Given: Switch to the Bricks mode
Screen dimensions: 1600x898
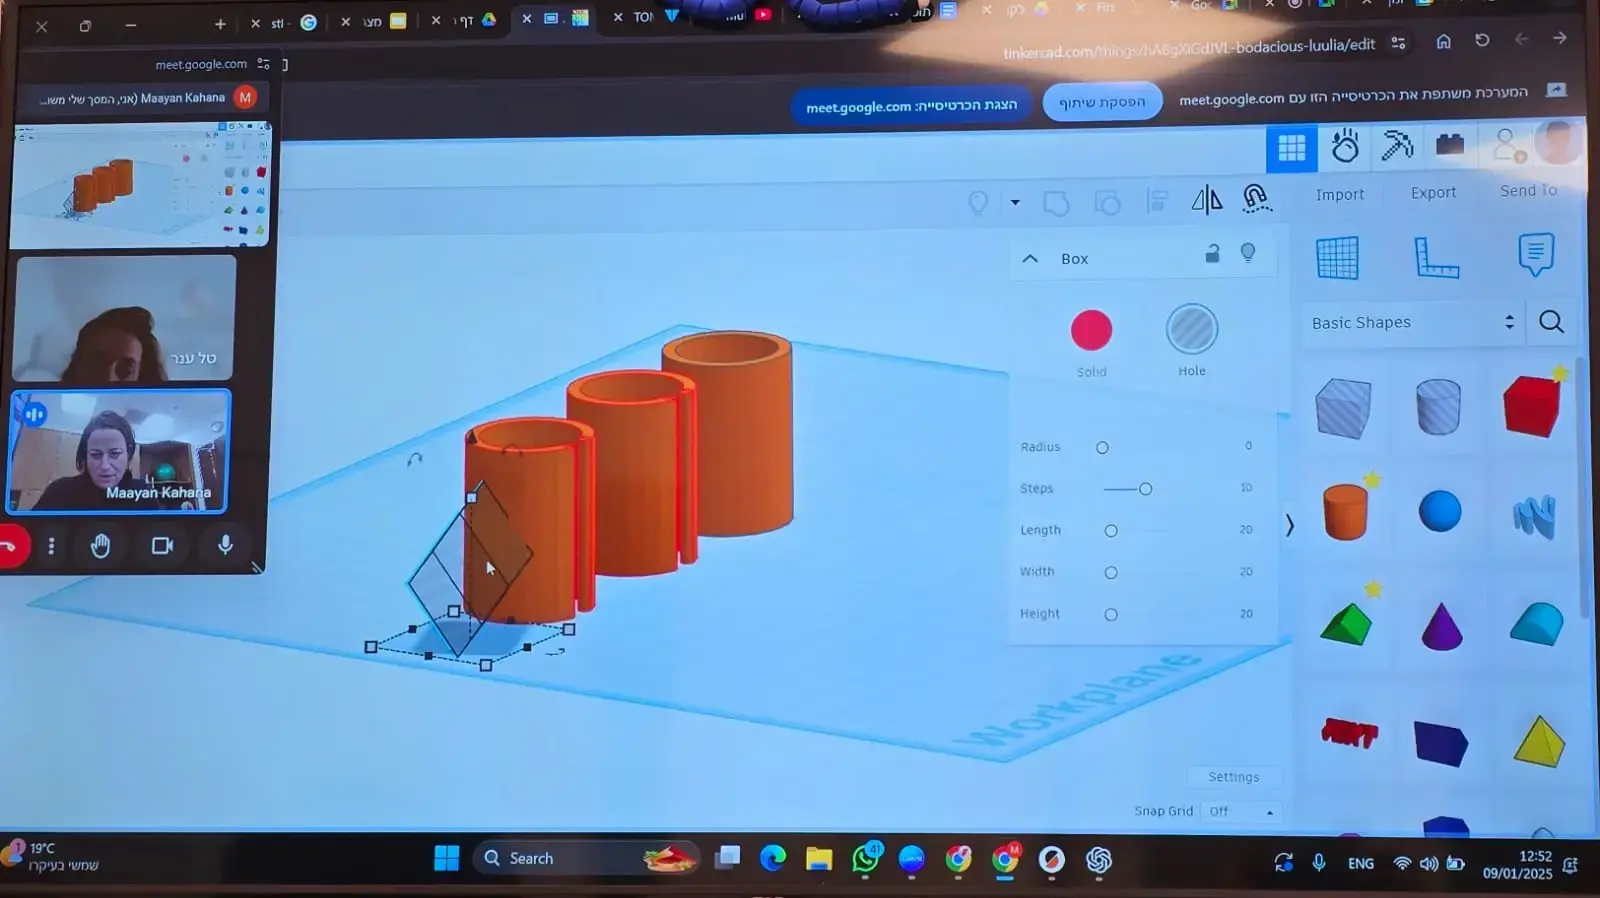Looking at the screenshot, I should [1450, 145].
